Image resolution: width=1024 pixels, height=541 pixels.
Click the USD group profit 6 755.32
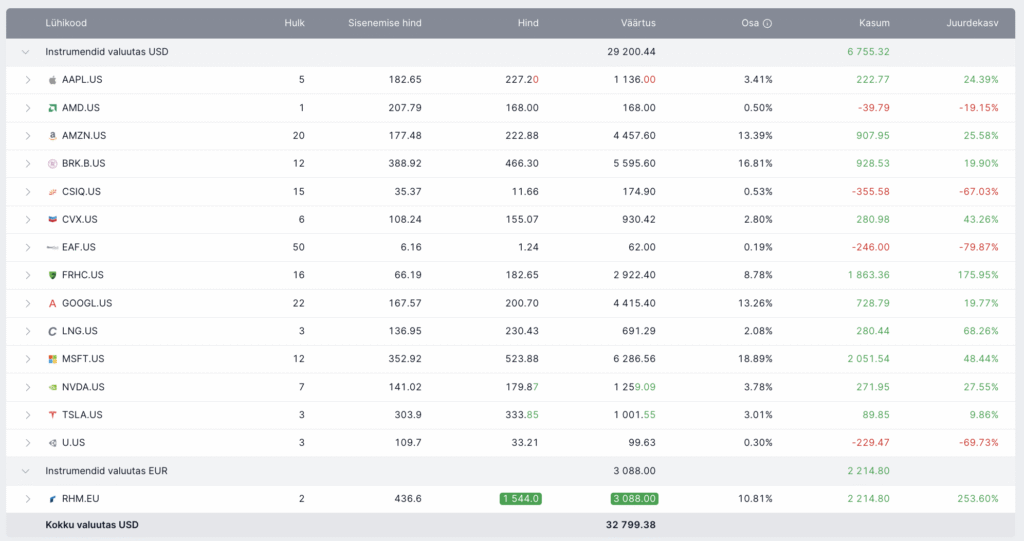coord(869,52)
